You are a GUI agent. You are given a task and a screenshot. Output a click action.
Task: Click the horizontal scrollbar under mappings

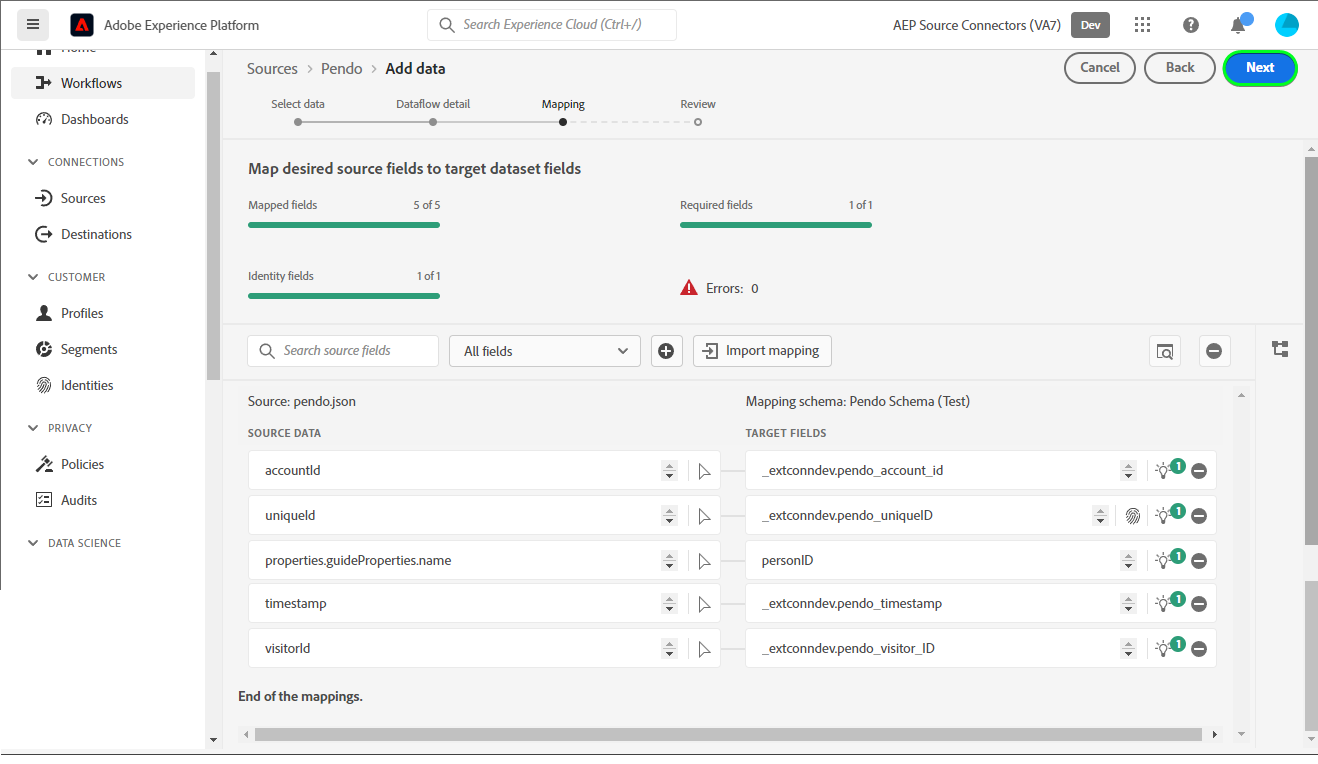pyautogui.click(x=727, y=734)
